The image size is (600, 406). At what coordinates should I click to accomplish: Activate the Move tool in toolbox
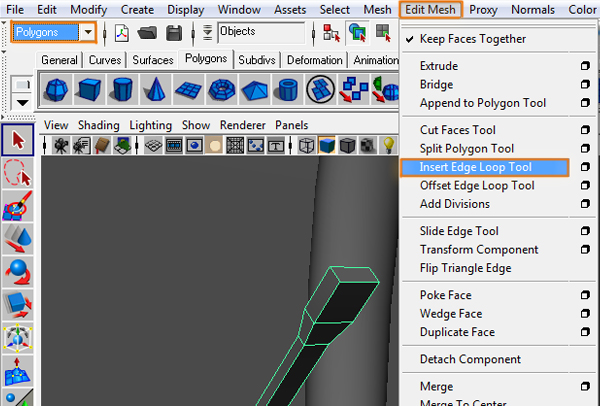click(x=18, y=239)
